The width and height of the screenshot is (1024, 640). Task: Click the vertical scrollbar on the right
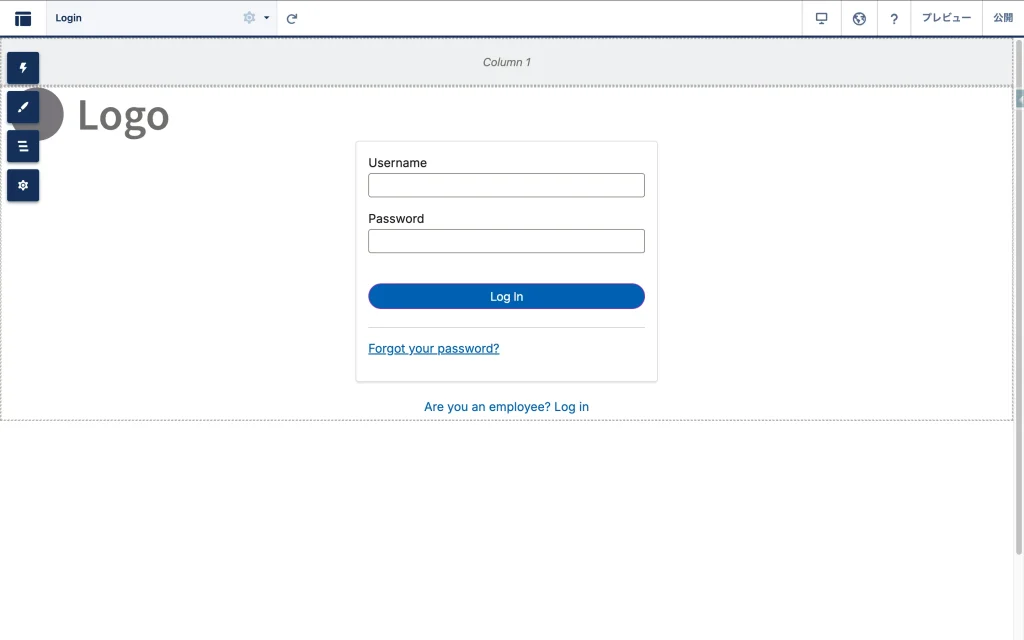coord(1018,300)
